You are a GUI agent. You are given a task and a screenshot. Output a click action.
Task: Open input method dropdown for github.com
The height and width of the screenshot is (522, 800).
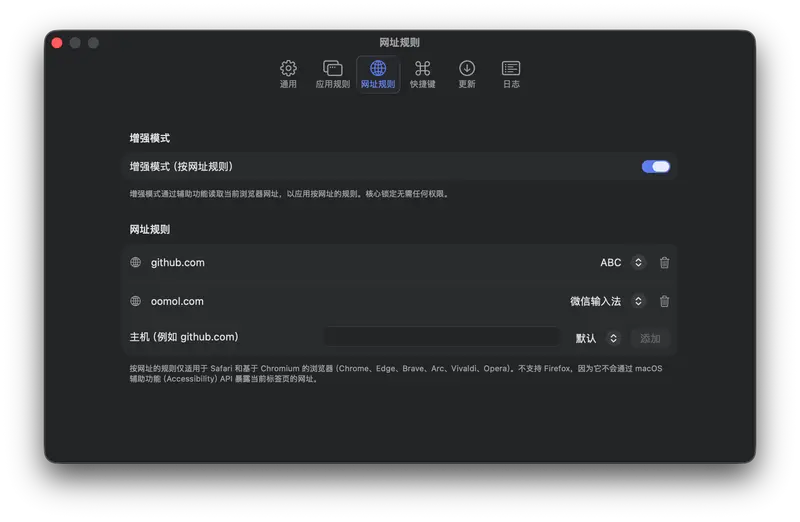point(638,262)
